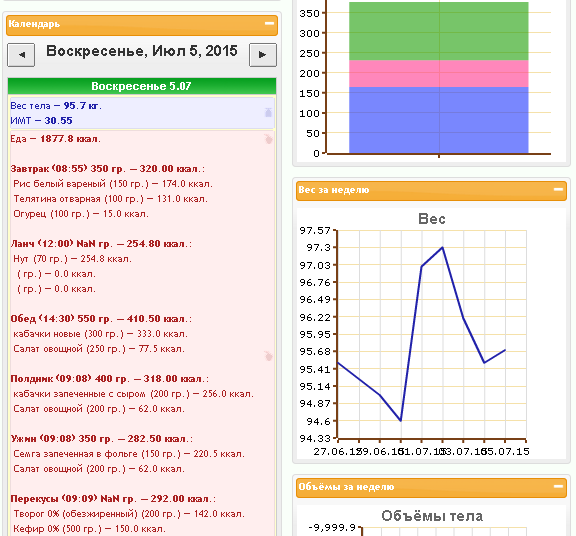Open the Перекусы (09:09) meal heading
The image size is (576, 536).
(x=113, y=499)
